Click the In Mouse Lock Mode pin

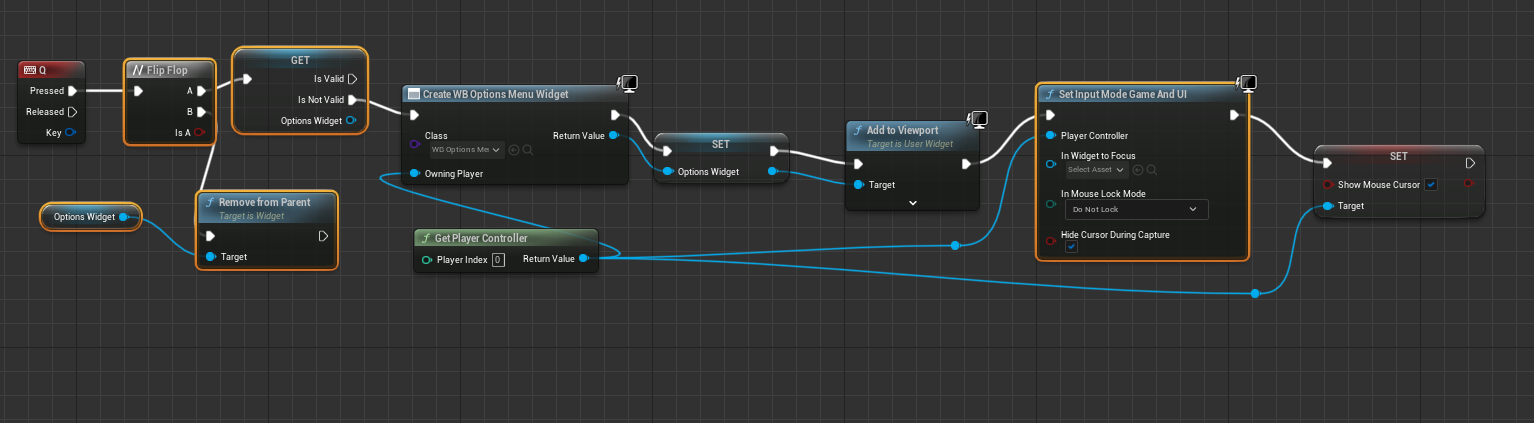tap(1050, 203)
